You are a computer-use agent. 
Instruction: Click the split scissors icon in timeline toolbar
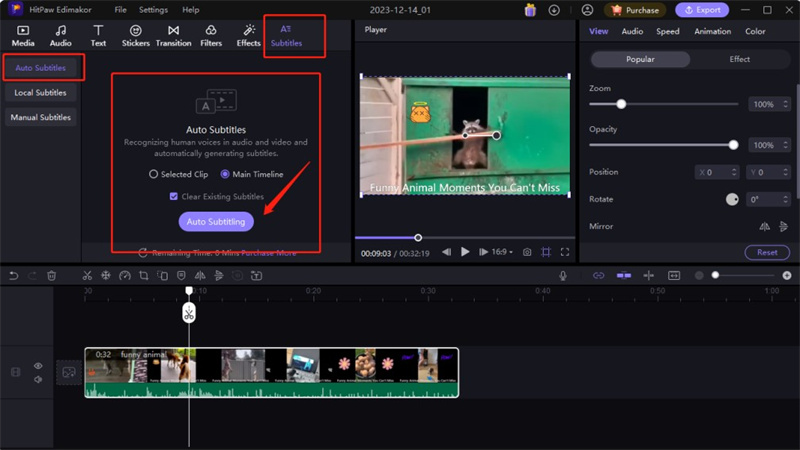[87, 275]
